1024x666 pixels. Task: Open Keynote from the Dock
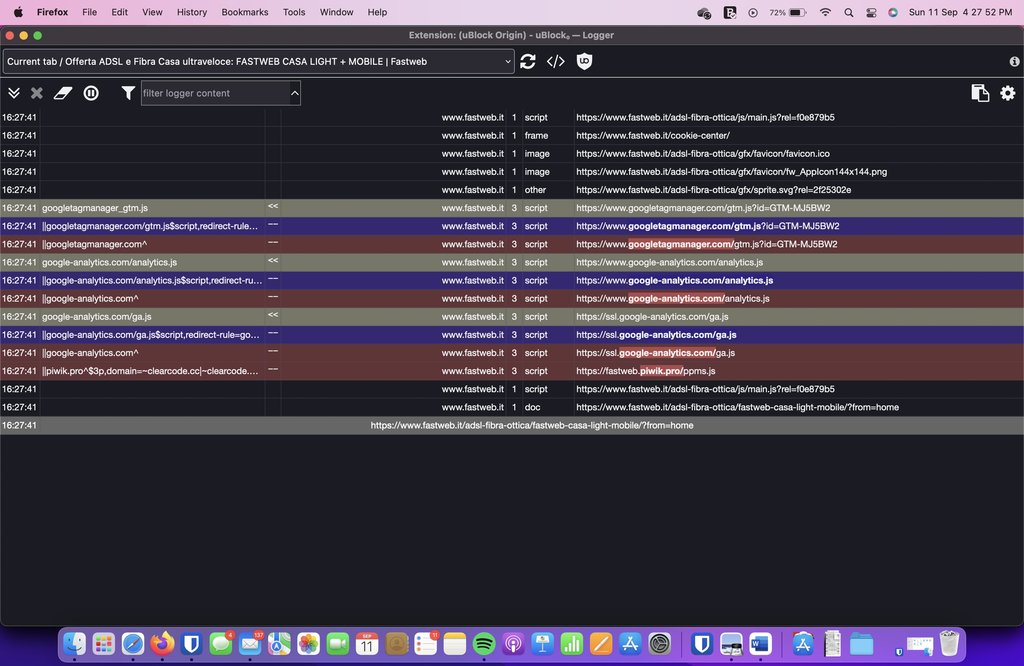pos(542,644)
